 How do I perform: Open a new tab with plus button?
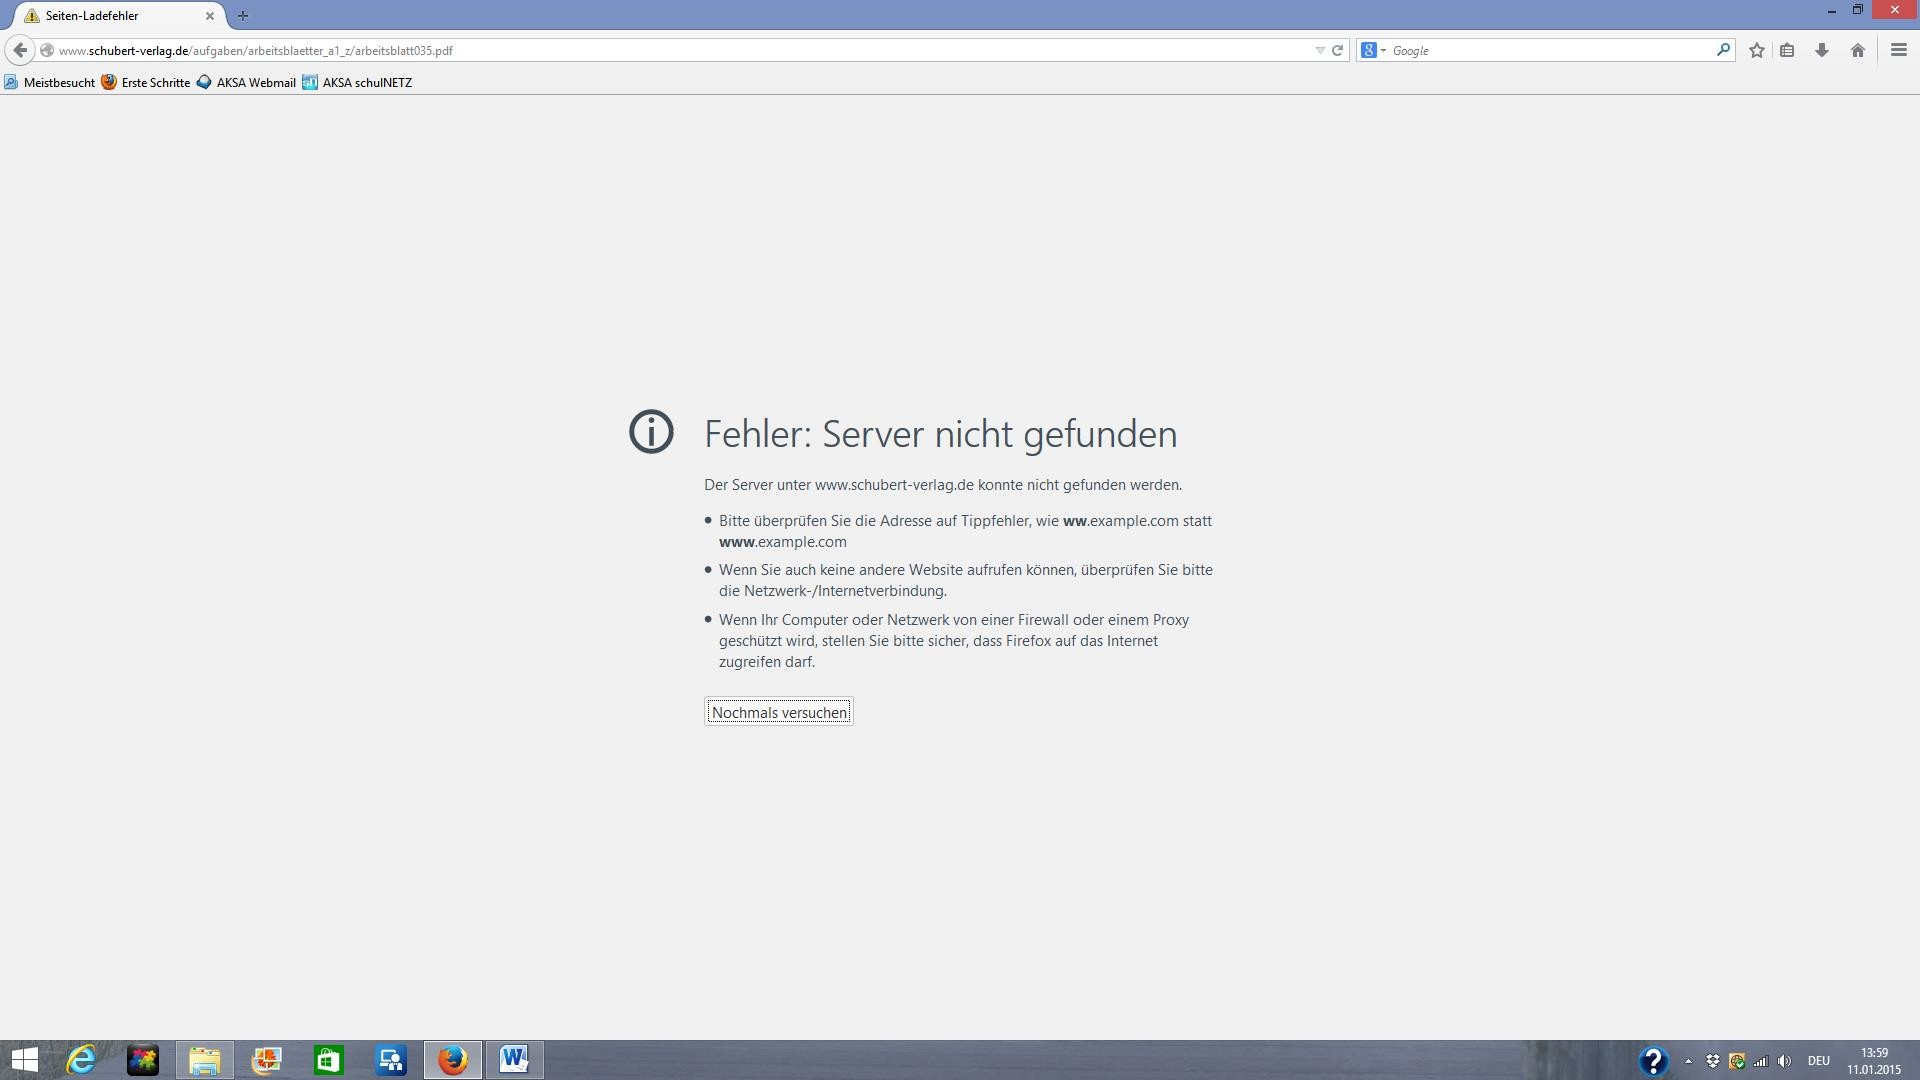point(242,16)
